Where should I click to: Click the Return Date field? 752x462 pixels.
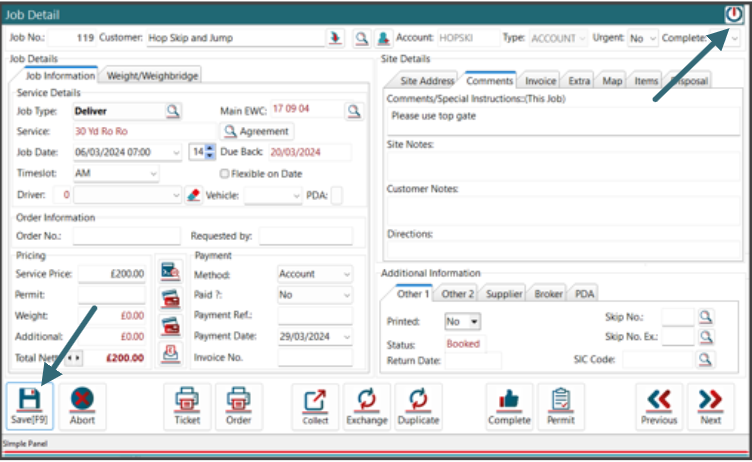coord(473,360)
